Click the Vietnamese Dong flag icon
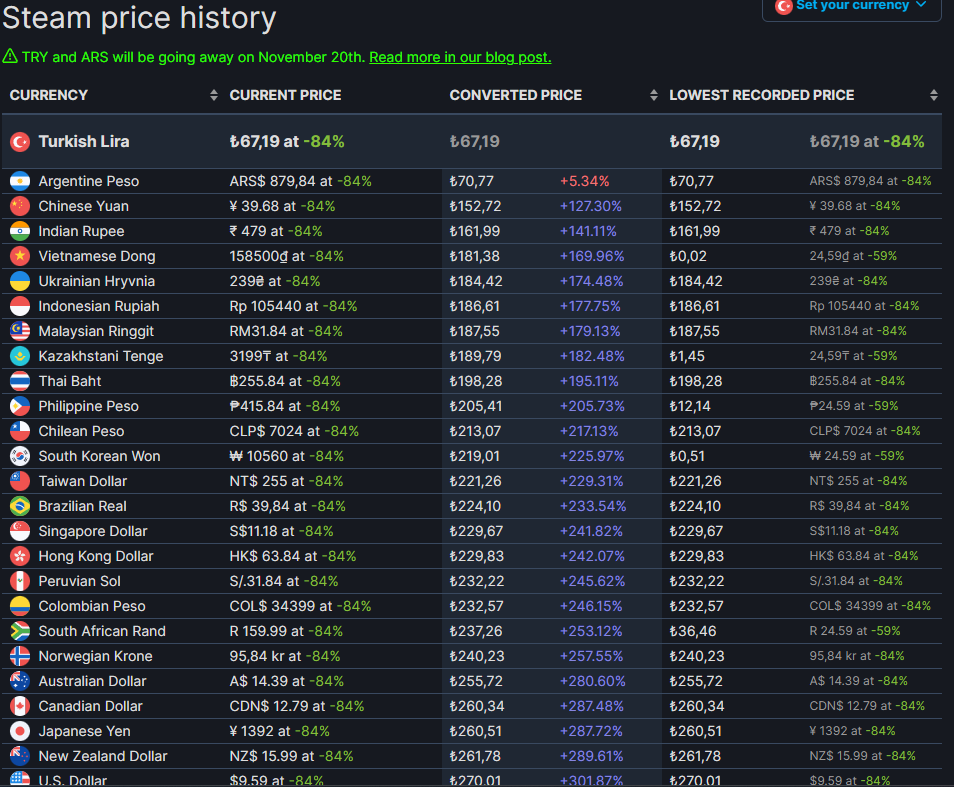954x787 pixels. click(20, 256)
